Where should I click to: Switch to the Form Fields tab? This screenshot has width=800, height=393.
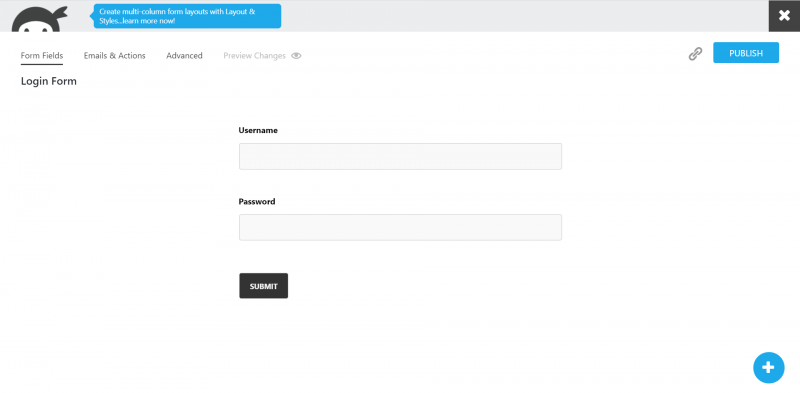coord(42,56)
